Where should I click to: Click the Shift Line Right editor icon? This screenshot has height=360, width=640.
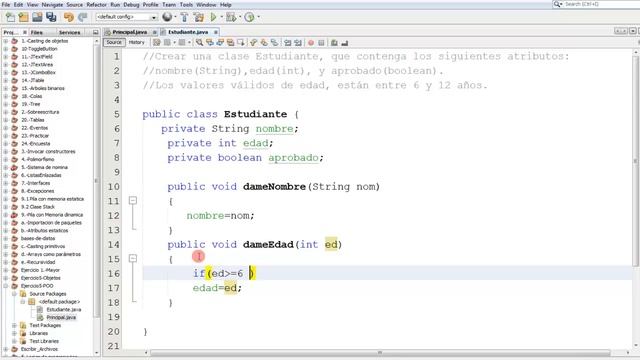pyautogui.click(x=298, y=42)
